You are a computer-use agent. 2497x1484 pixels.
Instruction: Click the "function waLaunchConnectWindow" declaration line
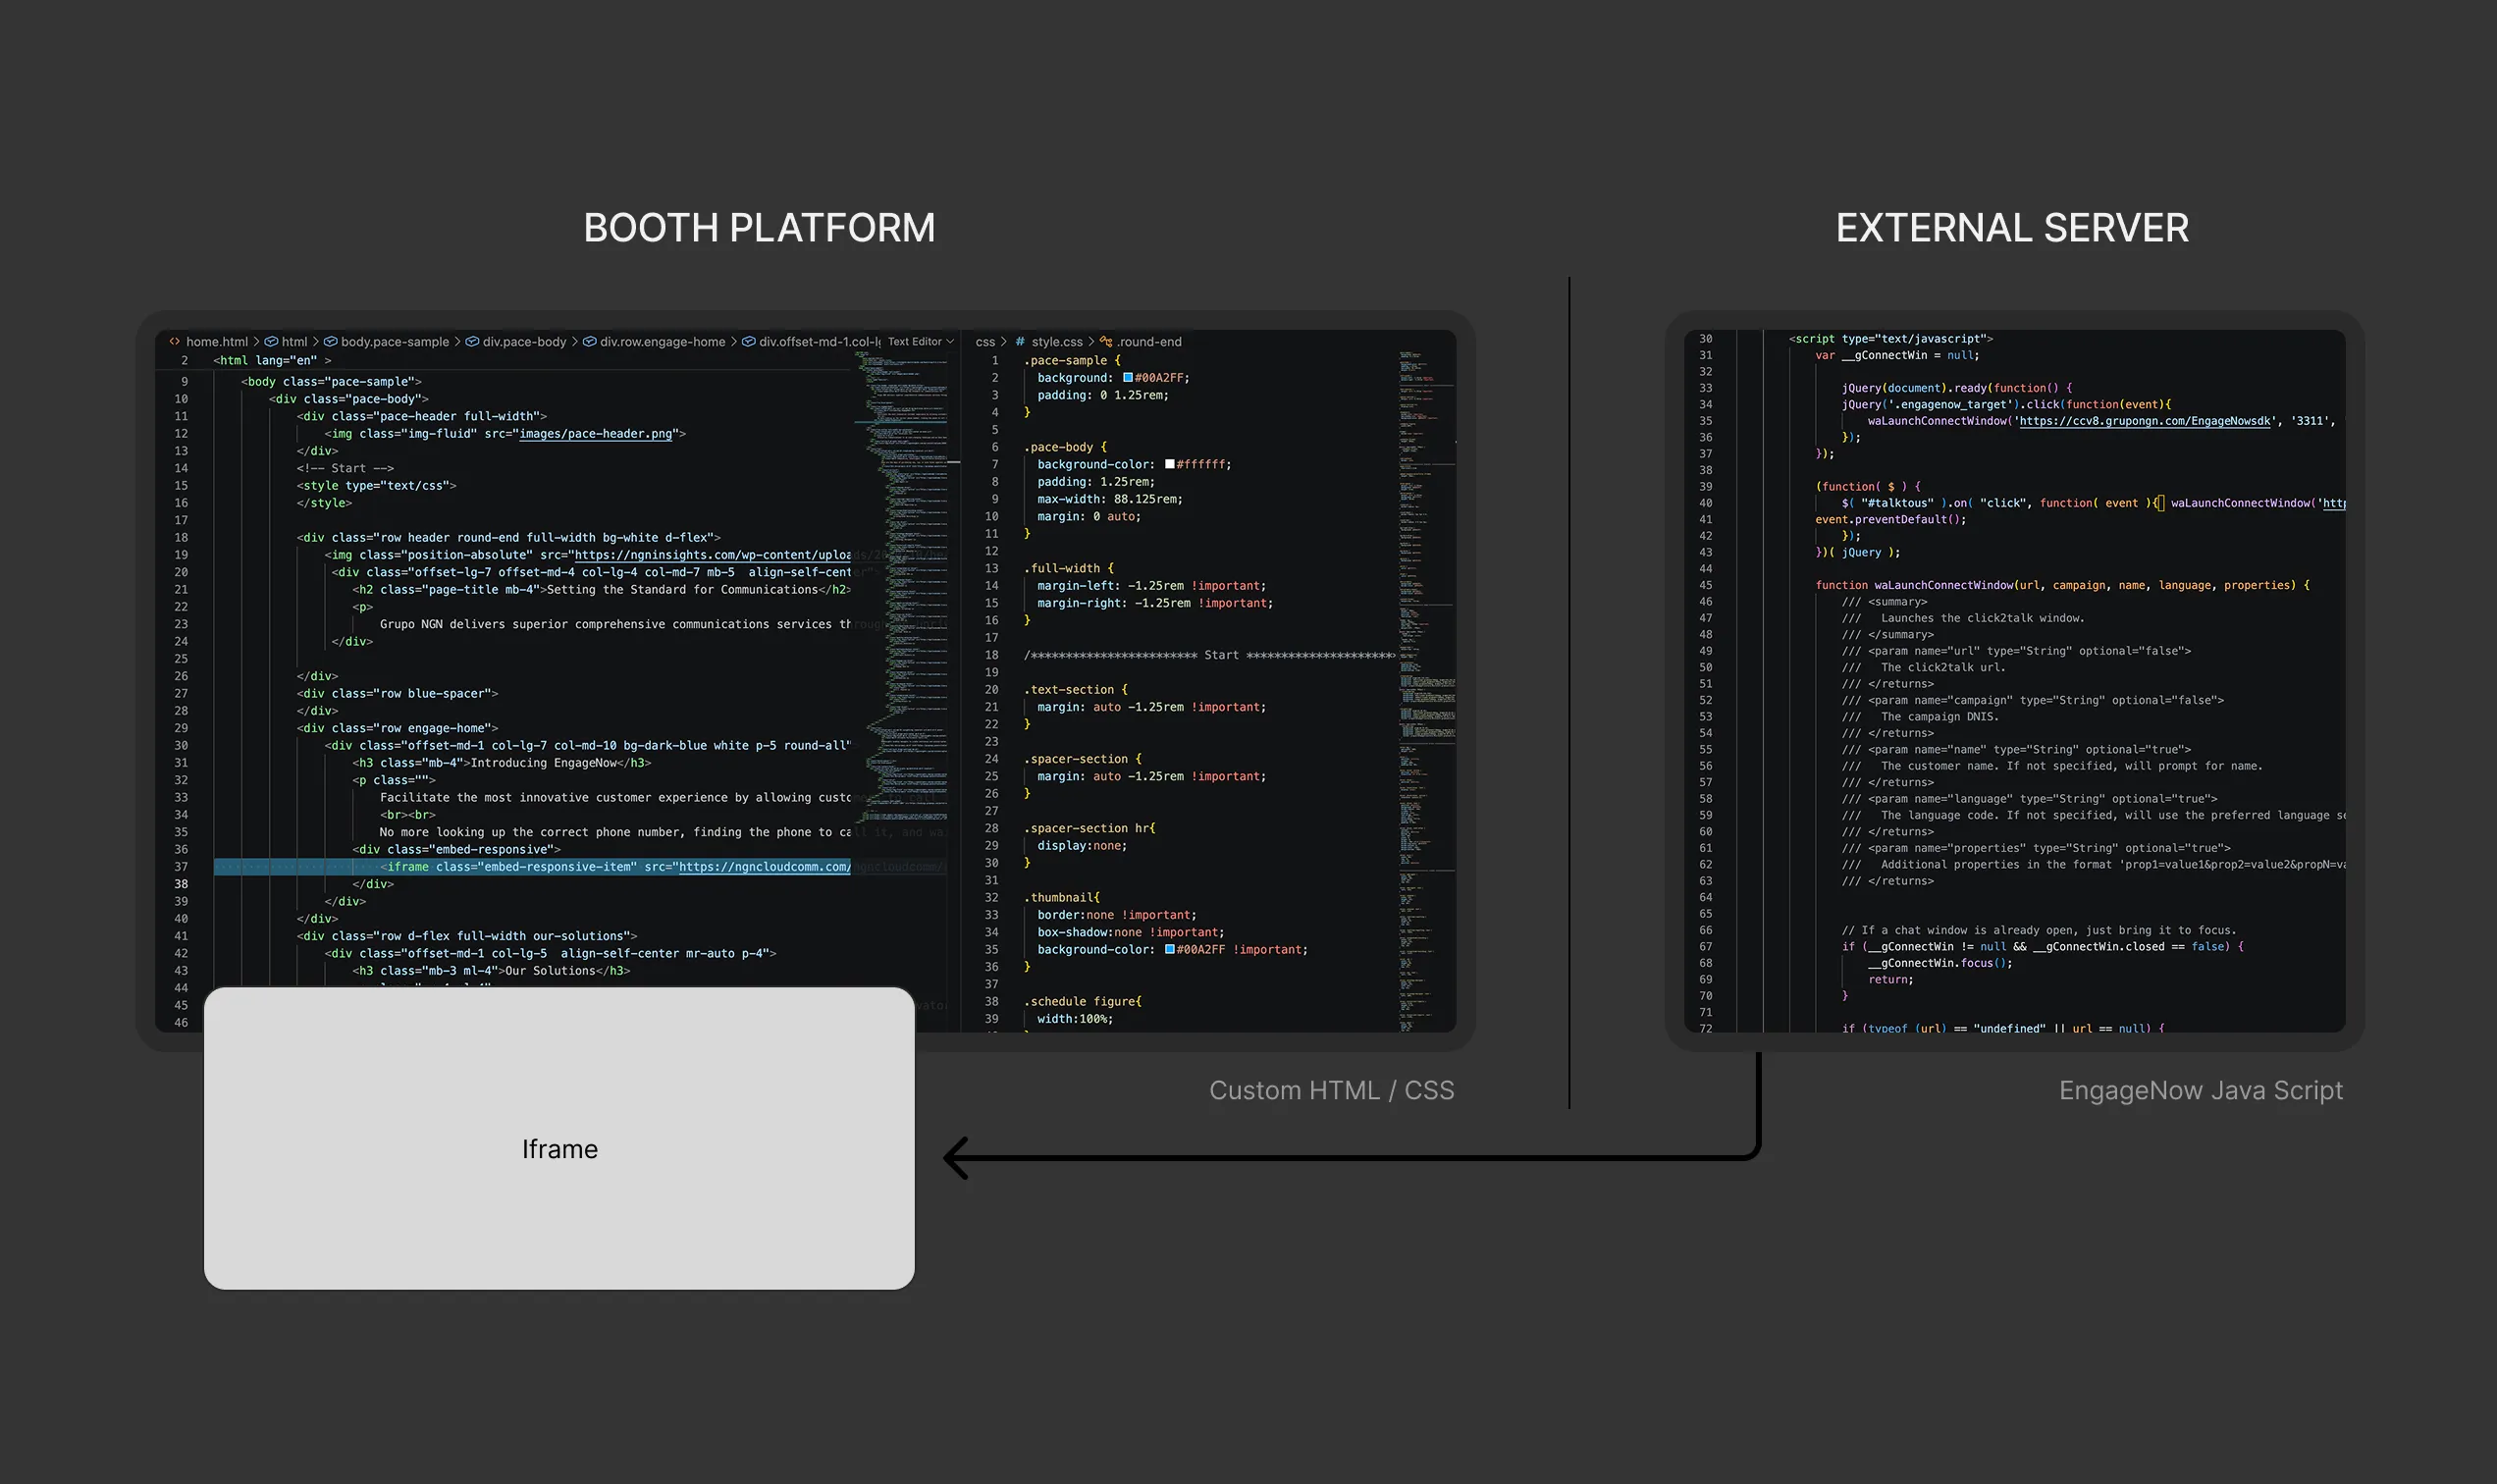2062,585
